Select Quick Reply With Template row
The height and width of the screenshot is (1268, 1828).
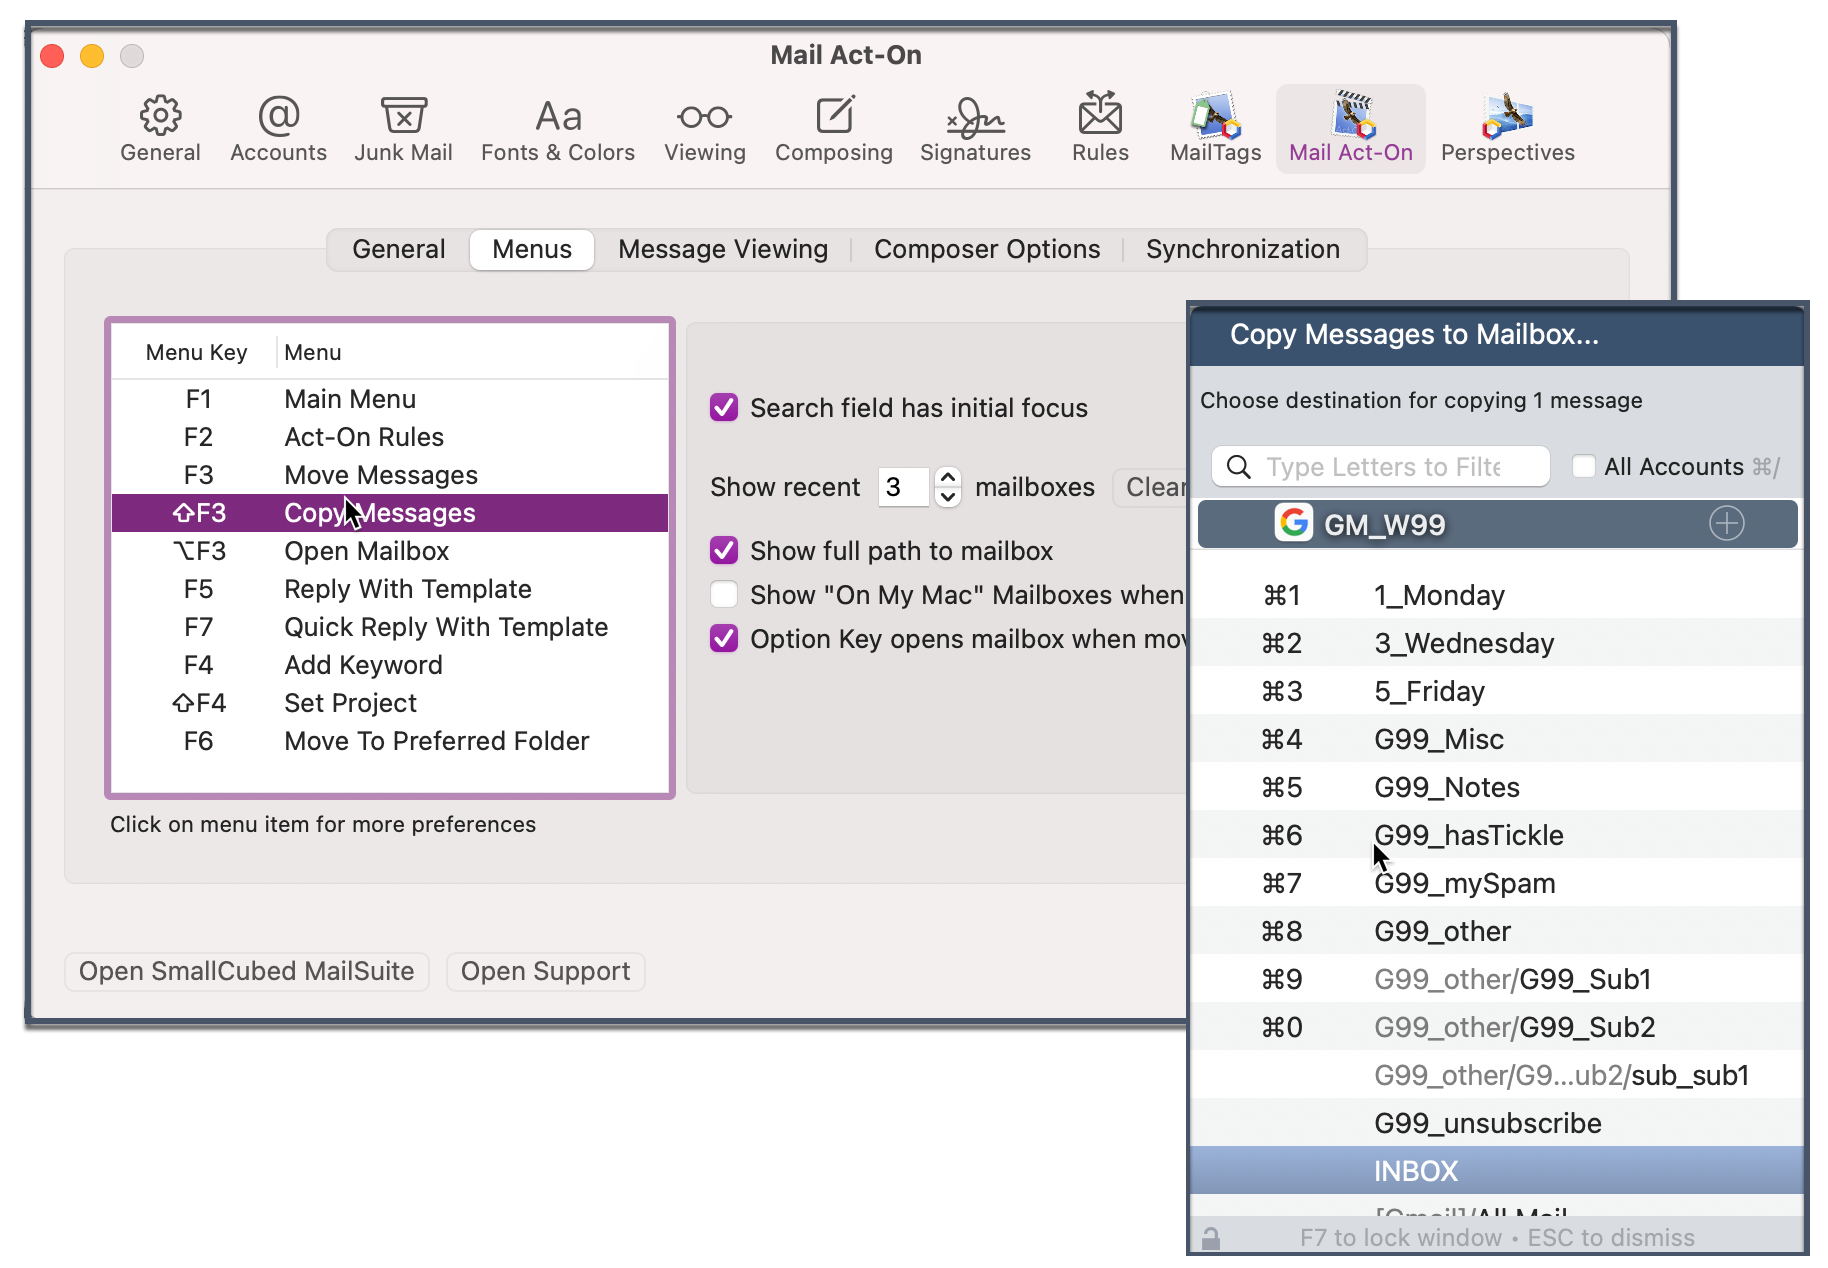click(x=390, y=627)
